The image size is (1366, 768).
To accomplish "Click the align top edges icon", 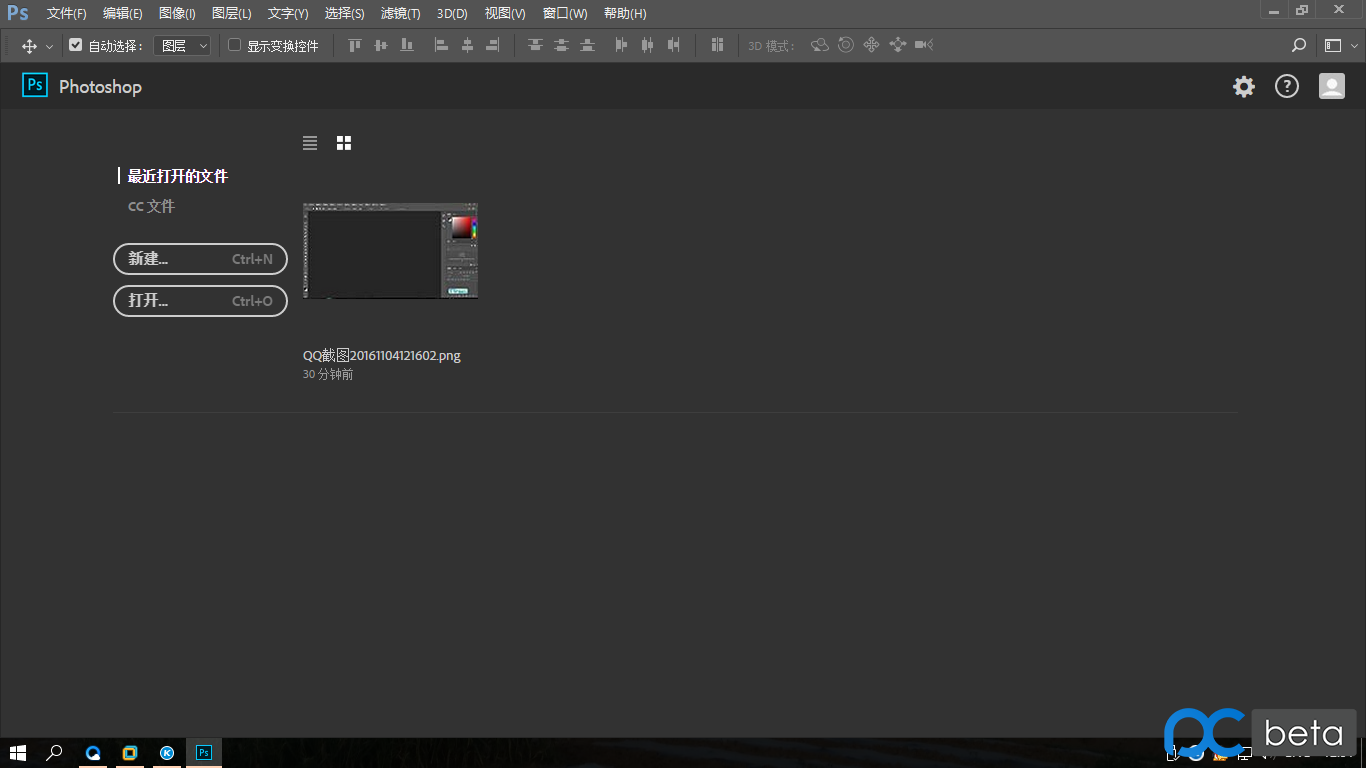I will (354, 45).
